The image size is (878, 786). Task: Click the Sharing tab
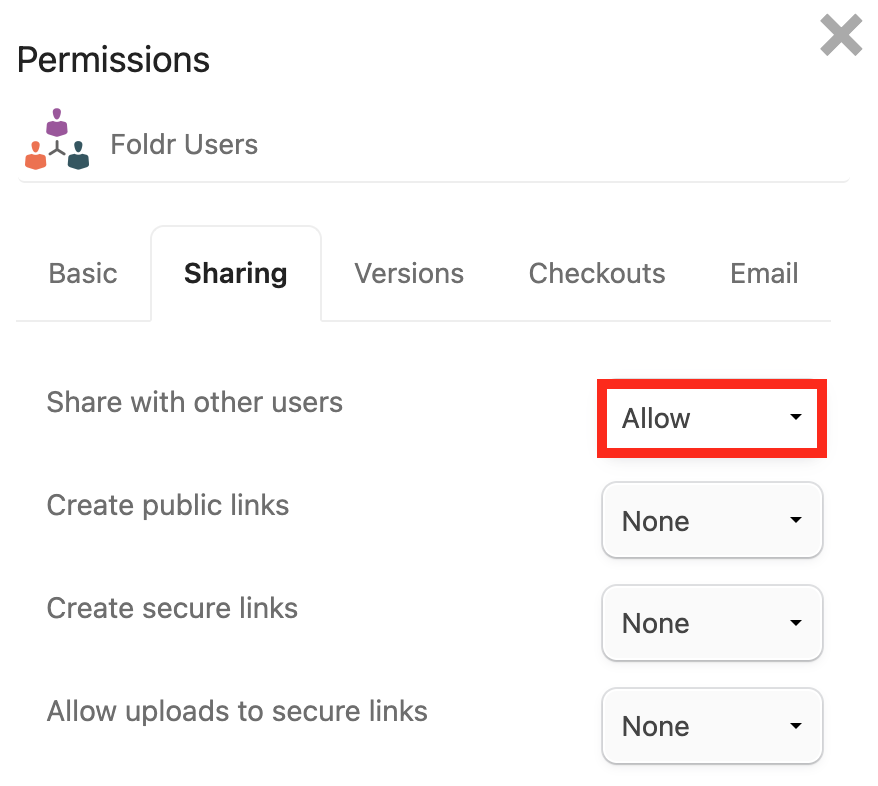click(x=236, y=274)
